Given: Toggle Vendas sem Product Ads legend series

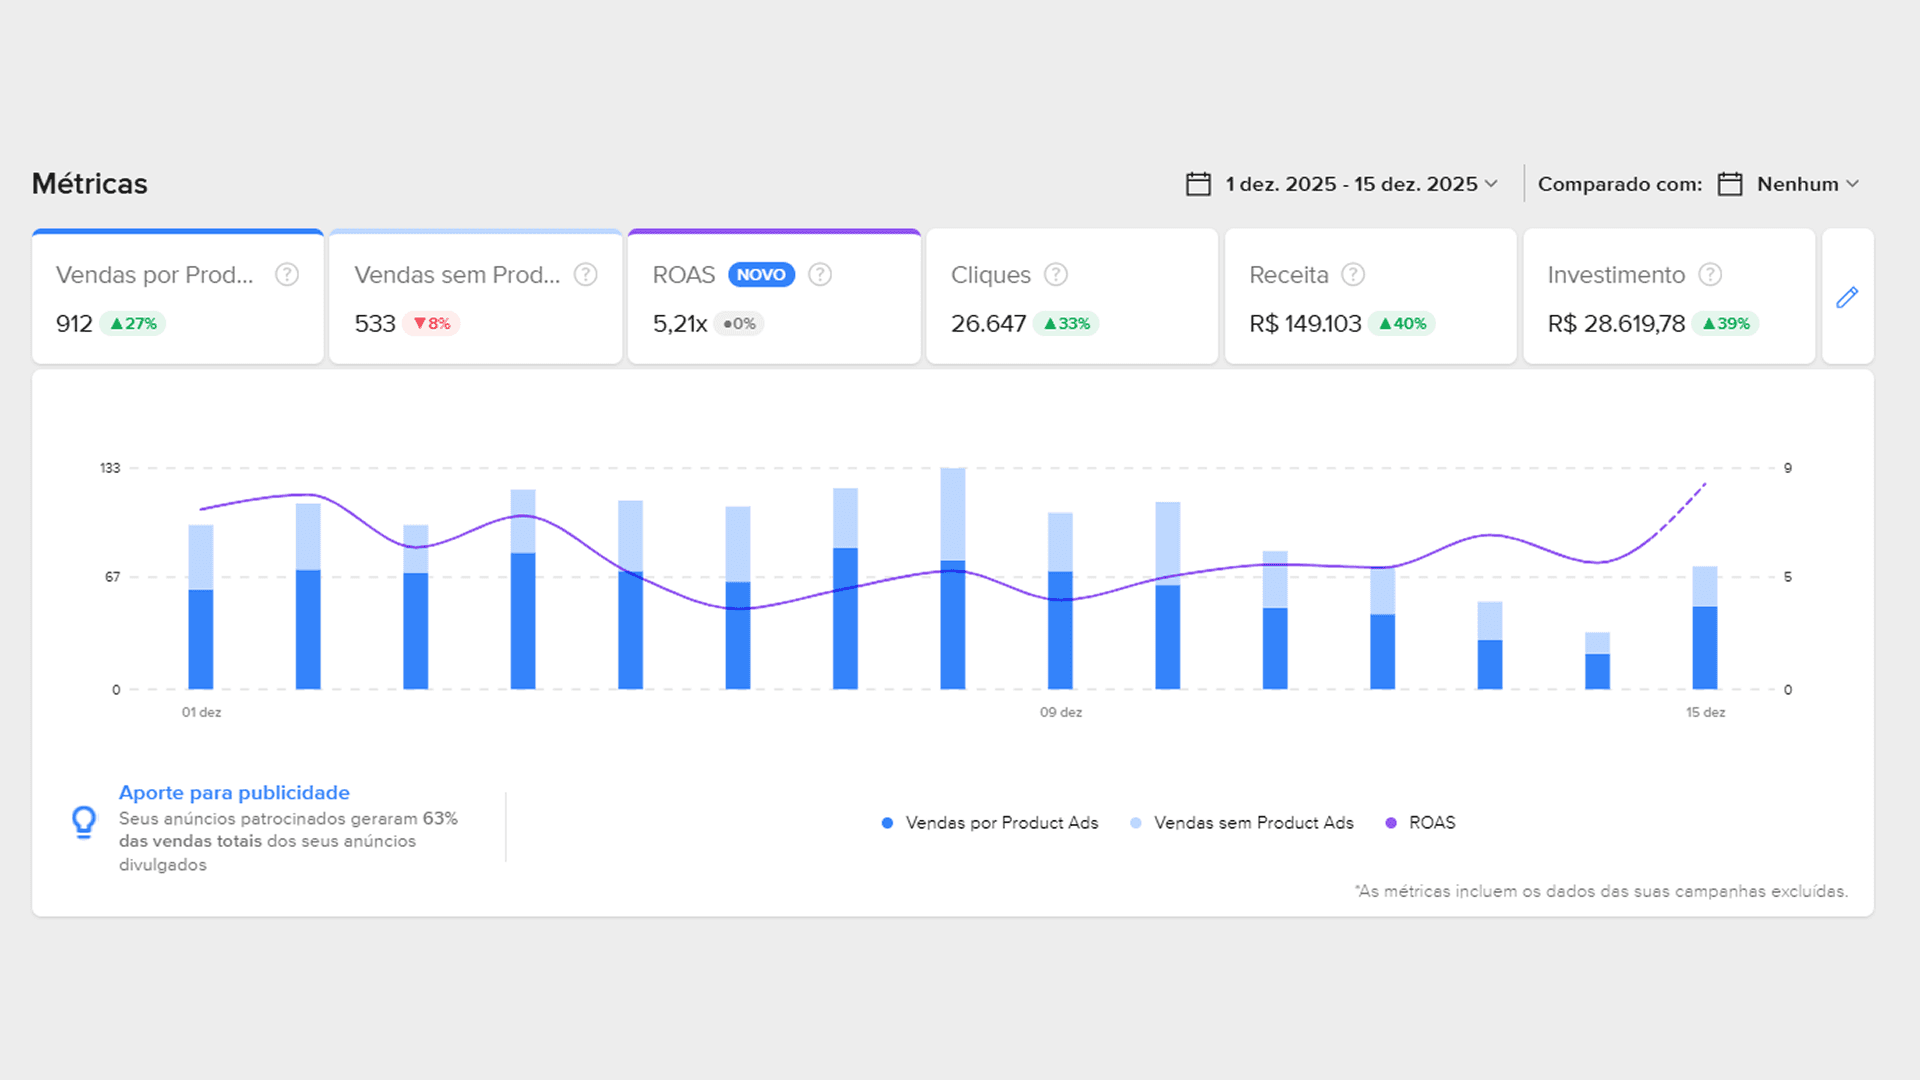Looking at the screenshot, I should pyautogui.click(x=1242, y=823).
